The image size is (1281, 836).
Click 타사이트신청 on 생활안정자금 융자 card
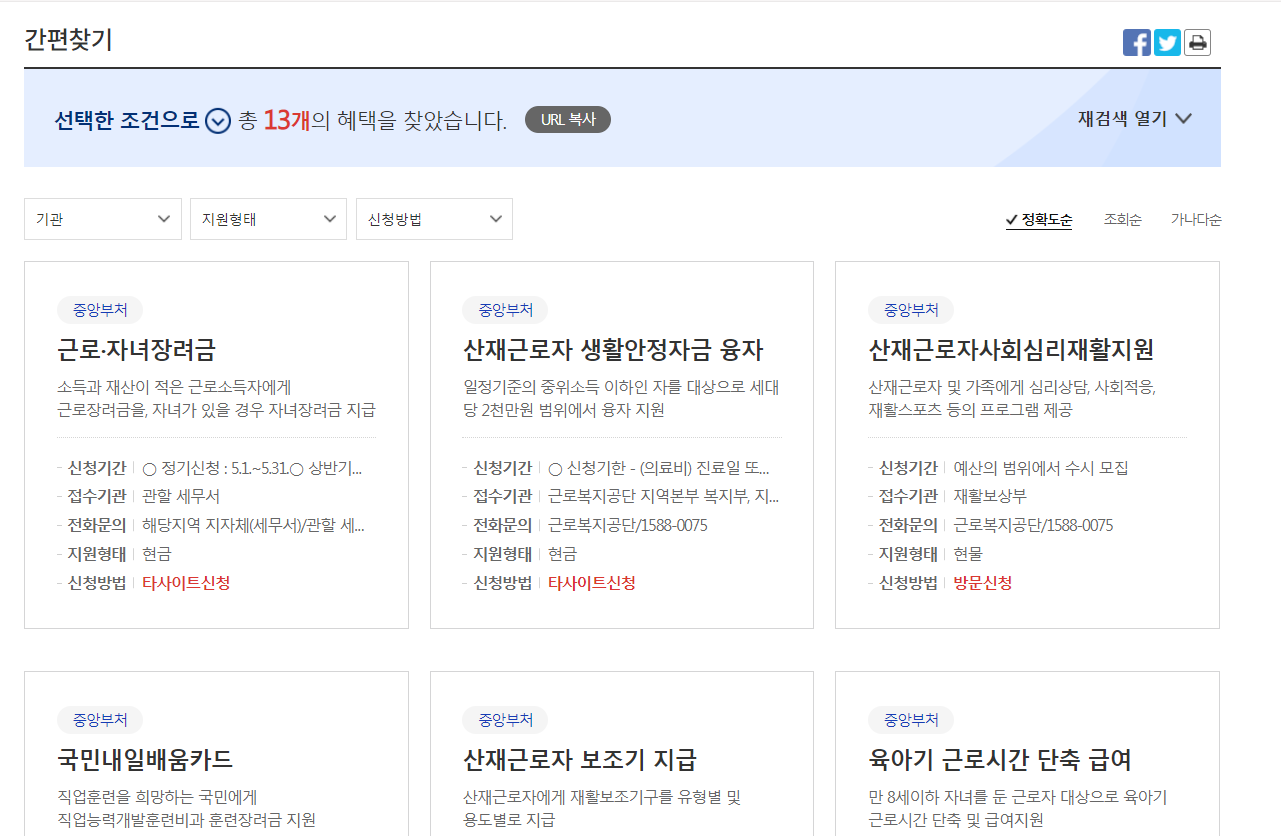coord(592,583)
